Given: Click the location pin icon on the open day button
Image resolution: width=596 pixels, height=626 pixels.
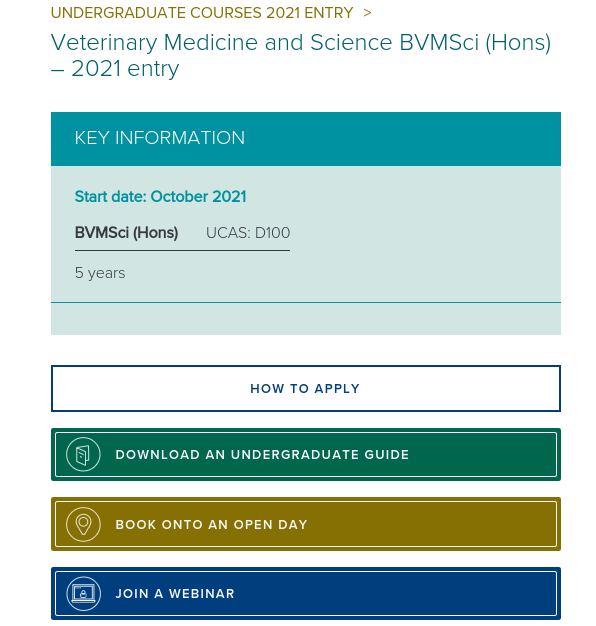Looking at the screenshot, I should click(83, 524).
